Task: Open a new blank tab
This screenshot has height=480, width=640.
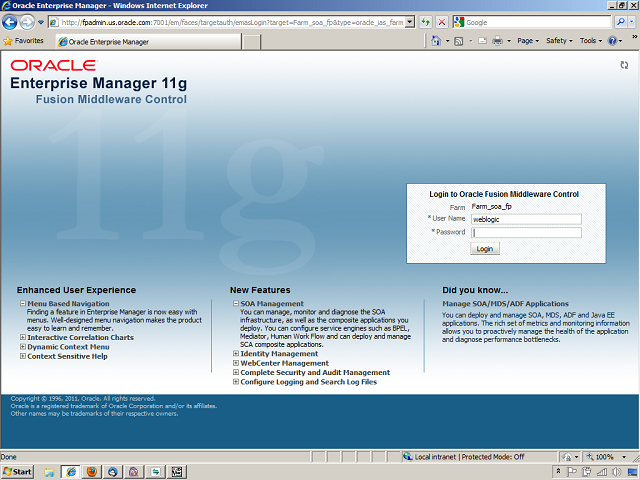Action: (x=251, y=42)
